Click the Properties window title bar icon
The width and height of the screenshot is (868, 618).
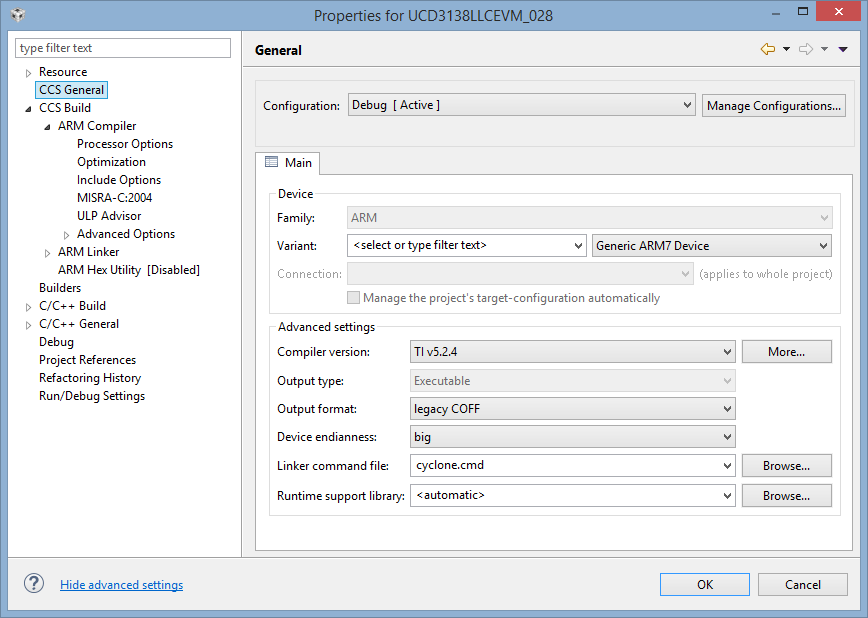click(x=18, y=14)
